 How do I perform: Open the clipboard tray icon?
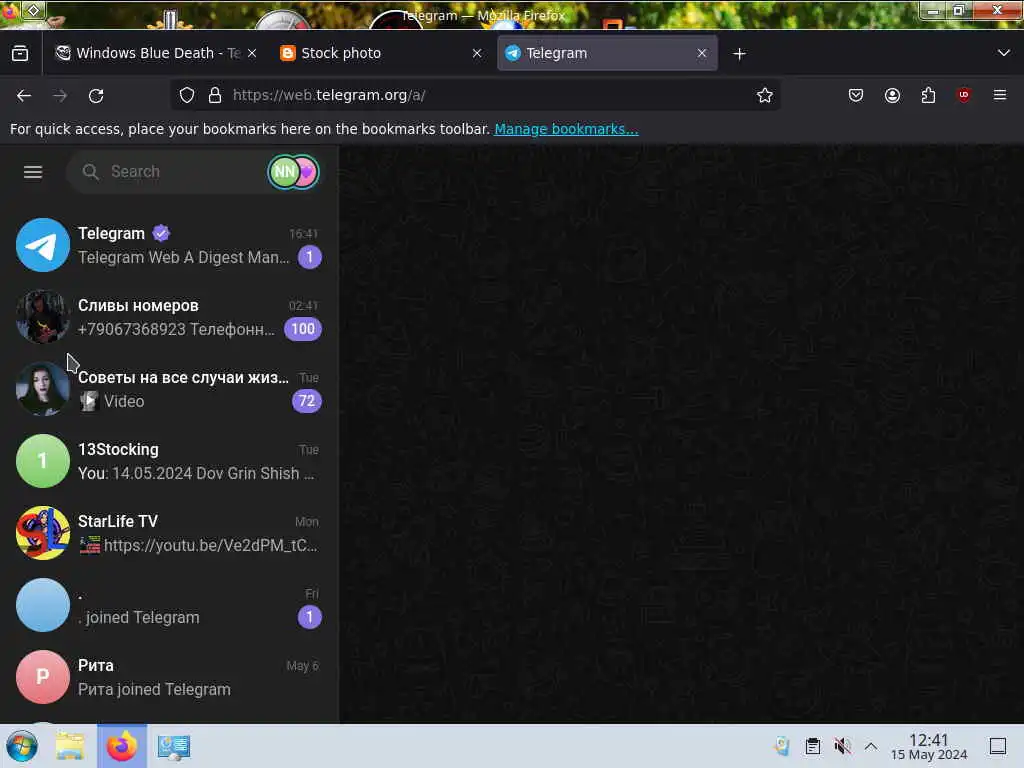[812, 746]
